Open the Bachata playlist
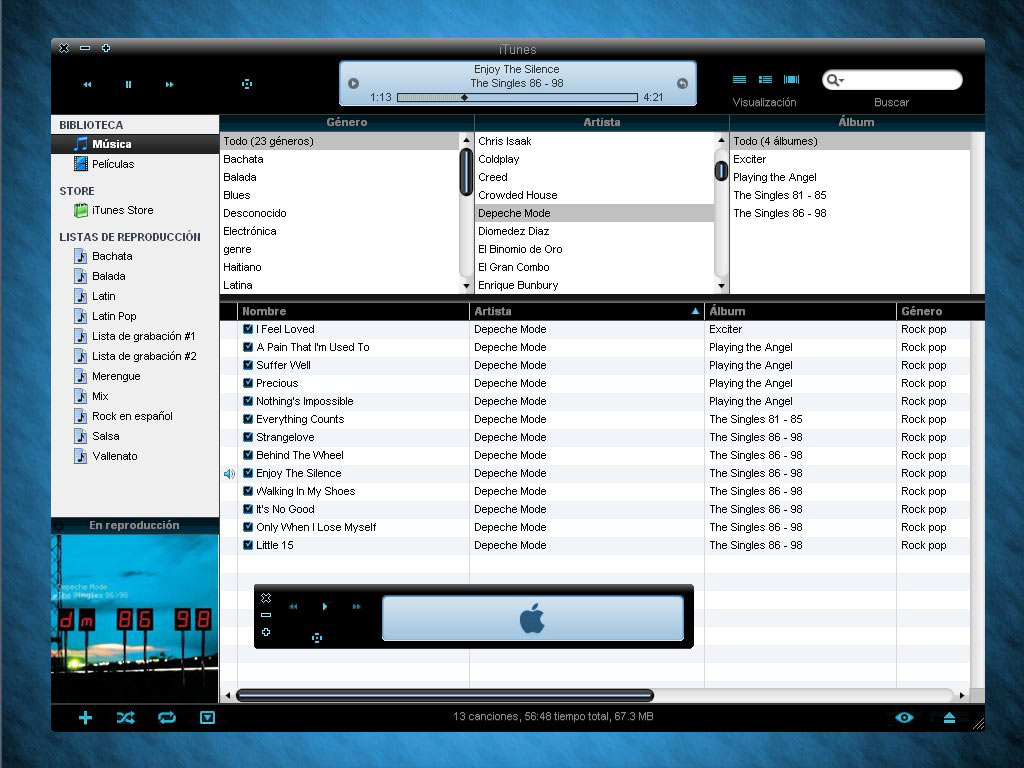 pyautogui.click(x=135, y=256)
